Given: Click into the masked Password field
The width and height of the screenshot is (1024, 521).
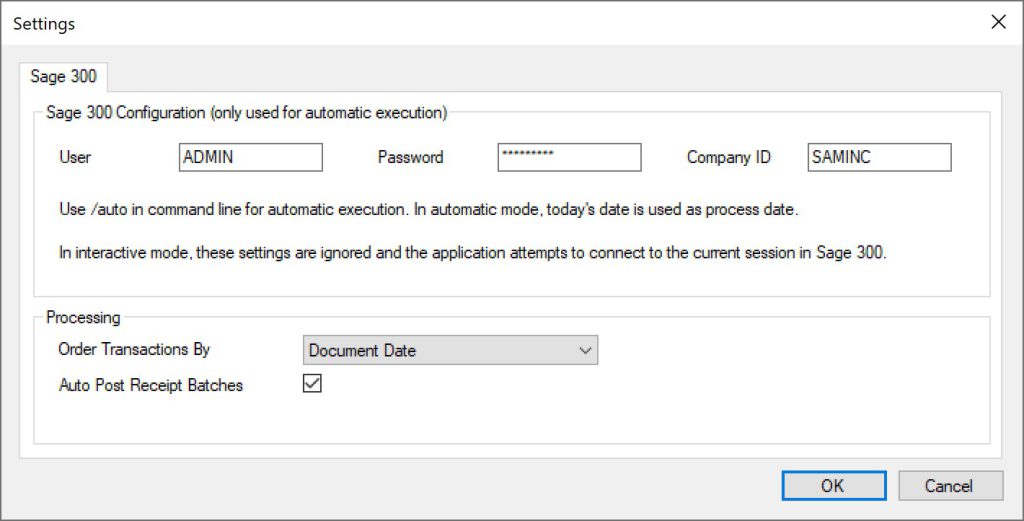Looking at the screenshot, I should [569, 157].
